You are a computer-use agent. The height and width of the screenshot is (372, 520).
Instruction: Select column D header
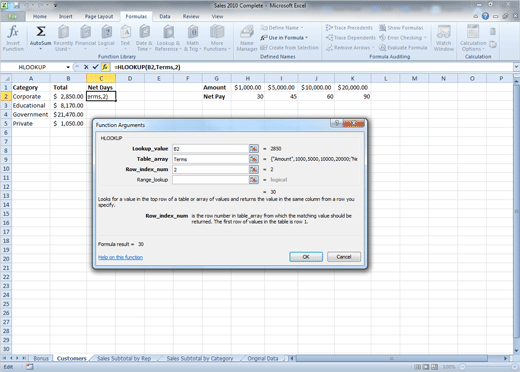130,78
